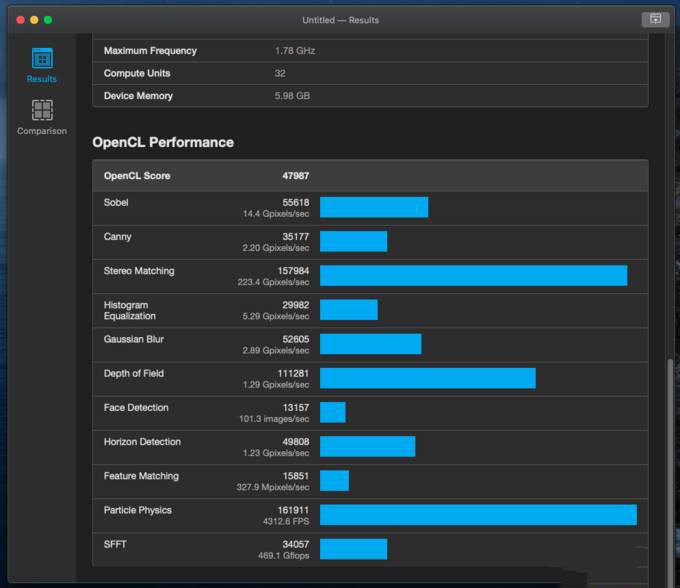Click the 14.4 Gpixels/sec Sobel rate
This screenshot has height=588, width=680.
click(x=276, y=214)
